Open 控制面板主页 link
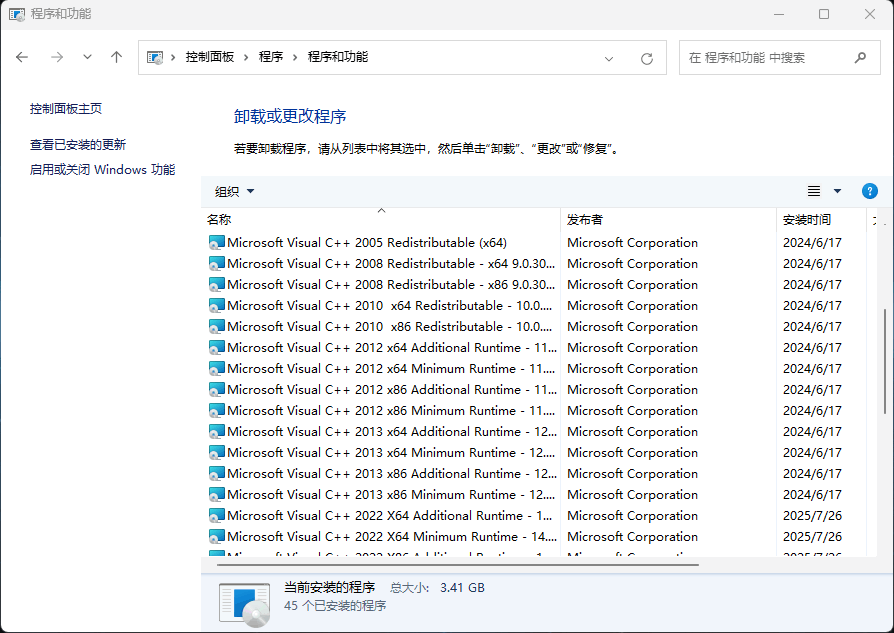894x633 pixels. 66,109
